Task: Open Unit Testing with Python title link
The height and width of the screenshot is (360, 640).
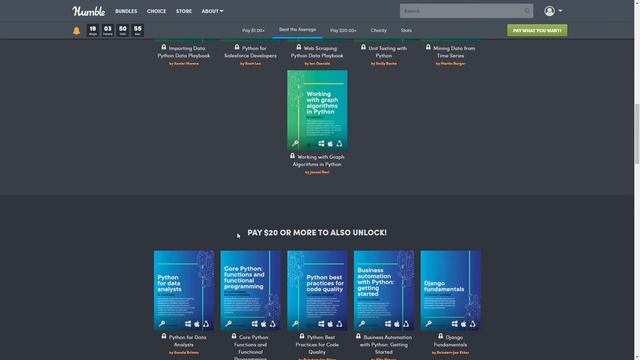Action: tap(384, 52)
